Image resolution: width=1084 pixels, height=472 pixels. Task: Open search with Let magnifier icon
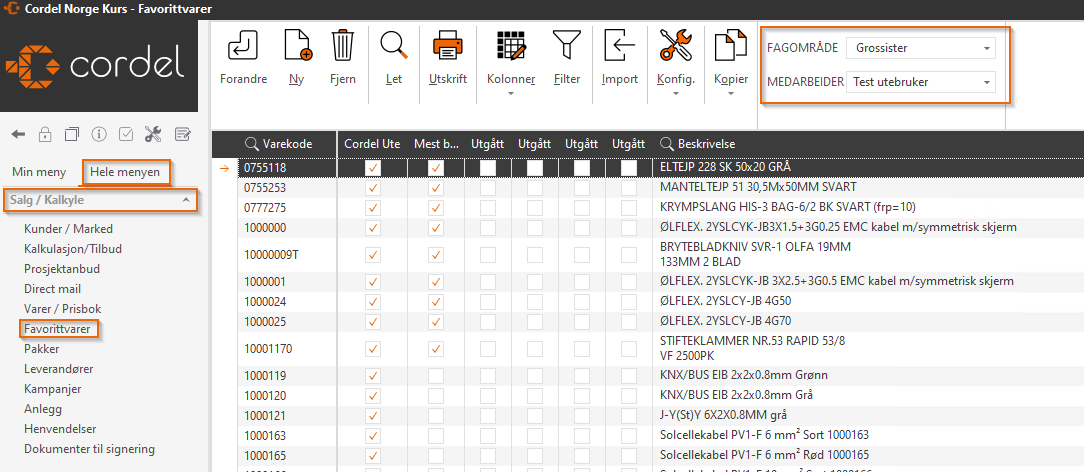[394, 46]
